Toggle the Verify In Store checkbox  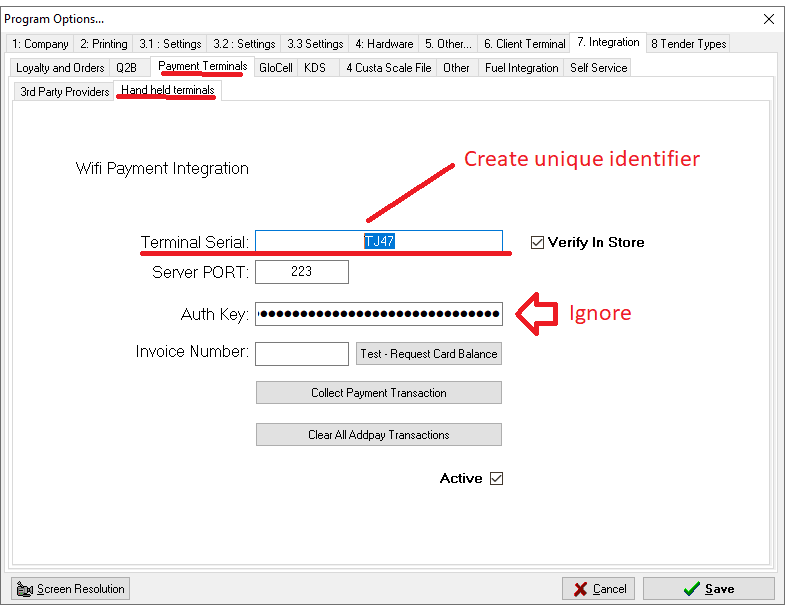(538, 242)
